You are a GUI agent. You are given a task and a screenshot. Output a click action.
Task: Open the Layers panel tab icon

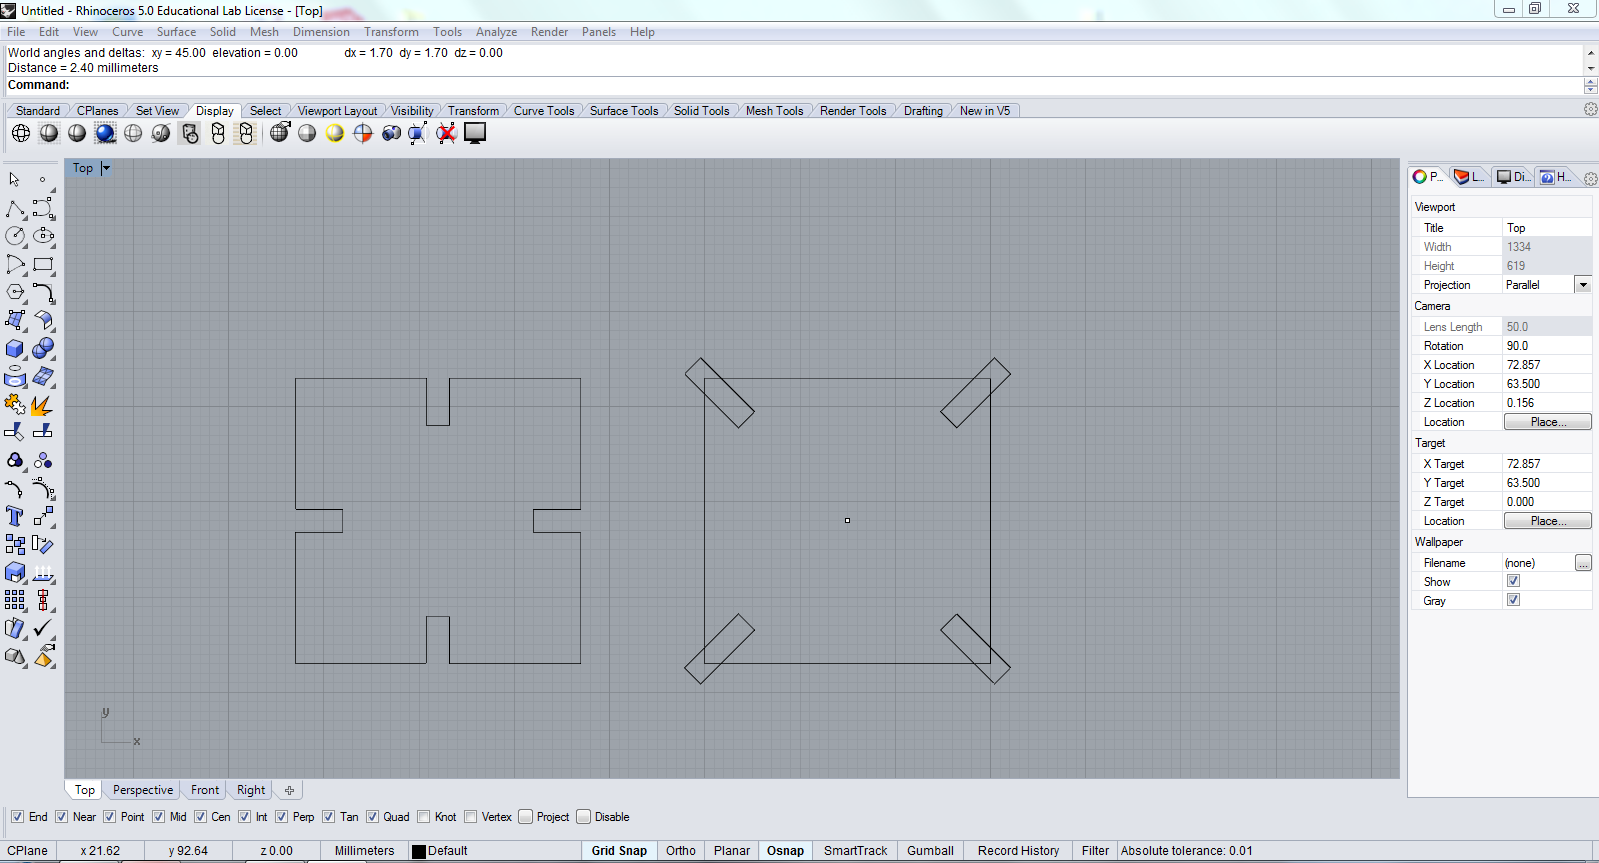[x=1469, y=177]
